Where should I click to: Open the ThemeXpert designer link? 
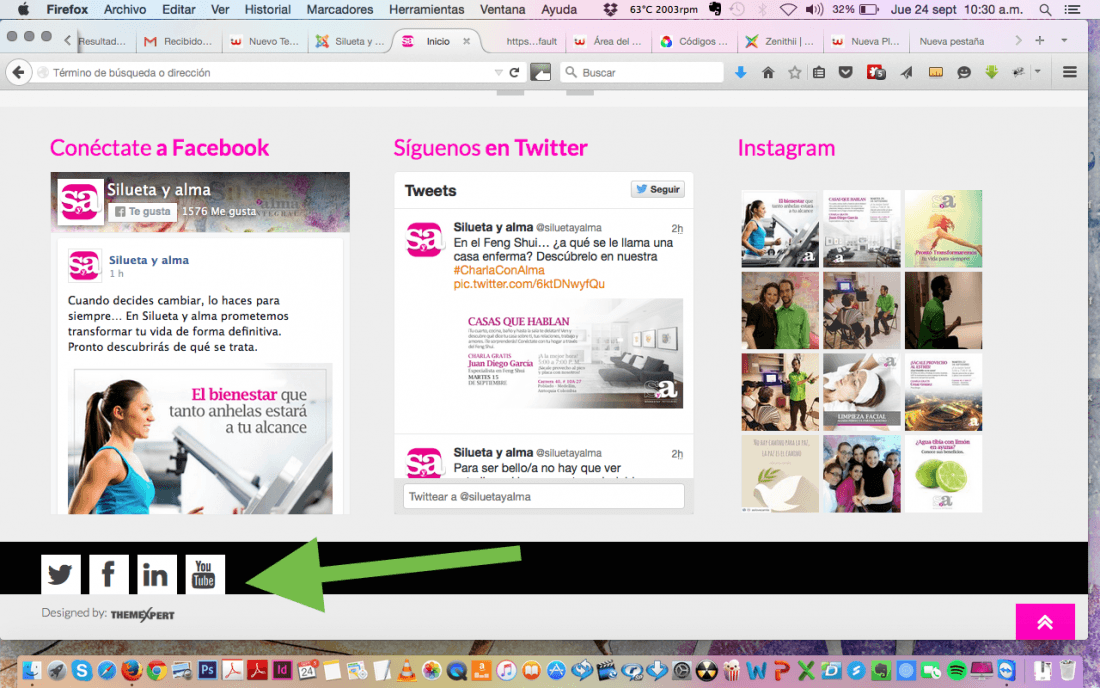[x=142, y=614]
